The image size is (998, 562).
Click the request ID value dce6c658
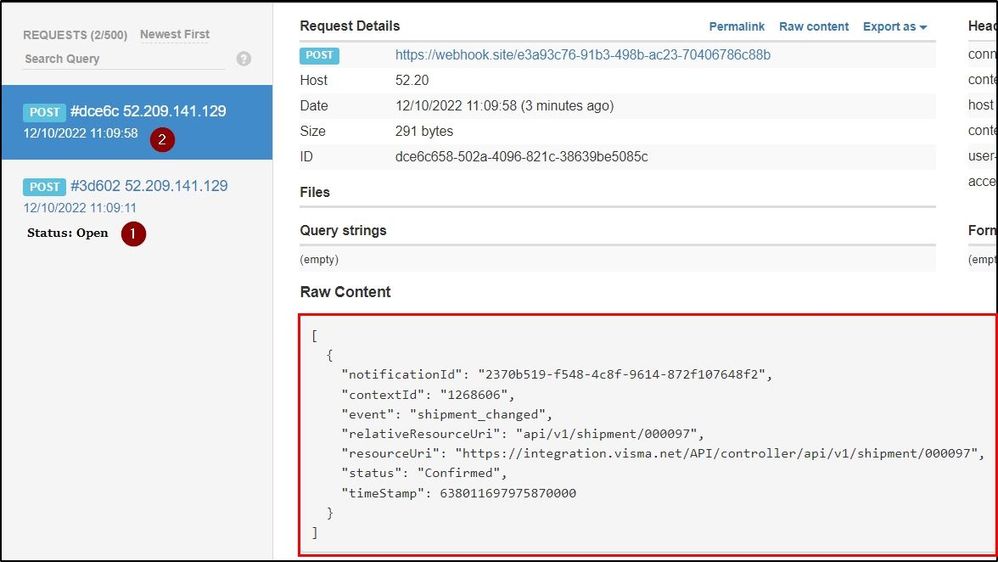tap(521, 157)
